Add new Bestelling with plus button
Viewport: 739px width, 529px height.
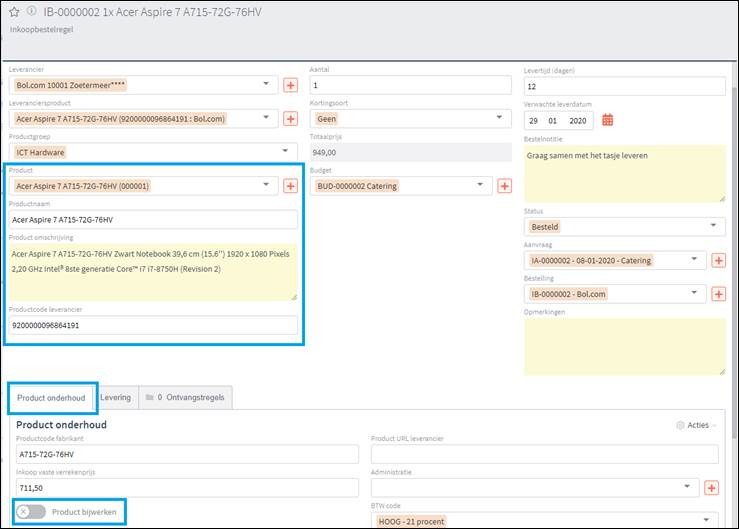(718, 294)
